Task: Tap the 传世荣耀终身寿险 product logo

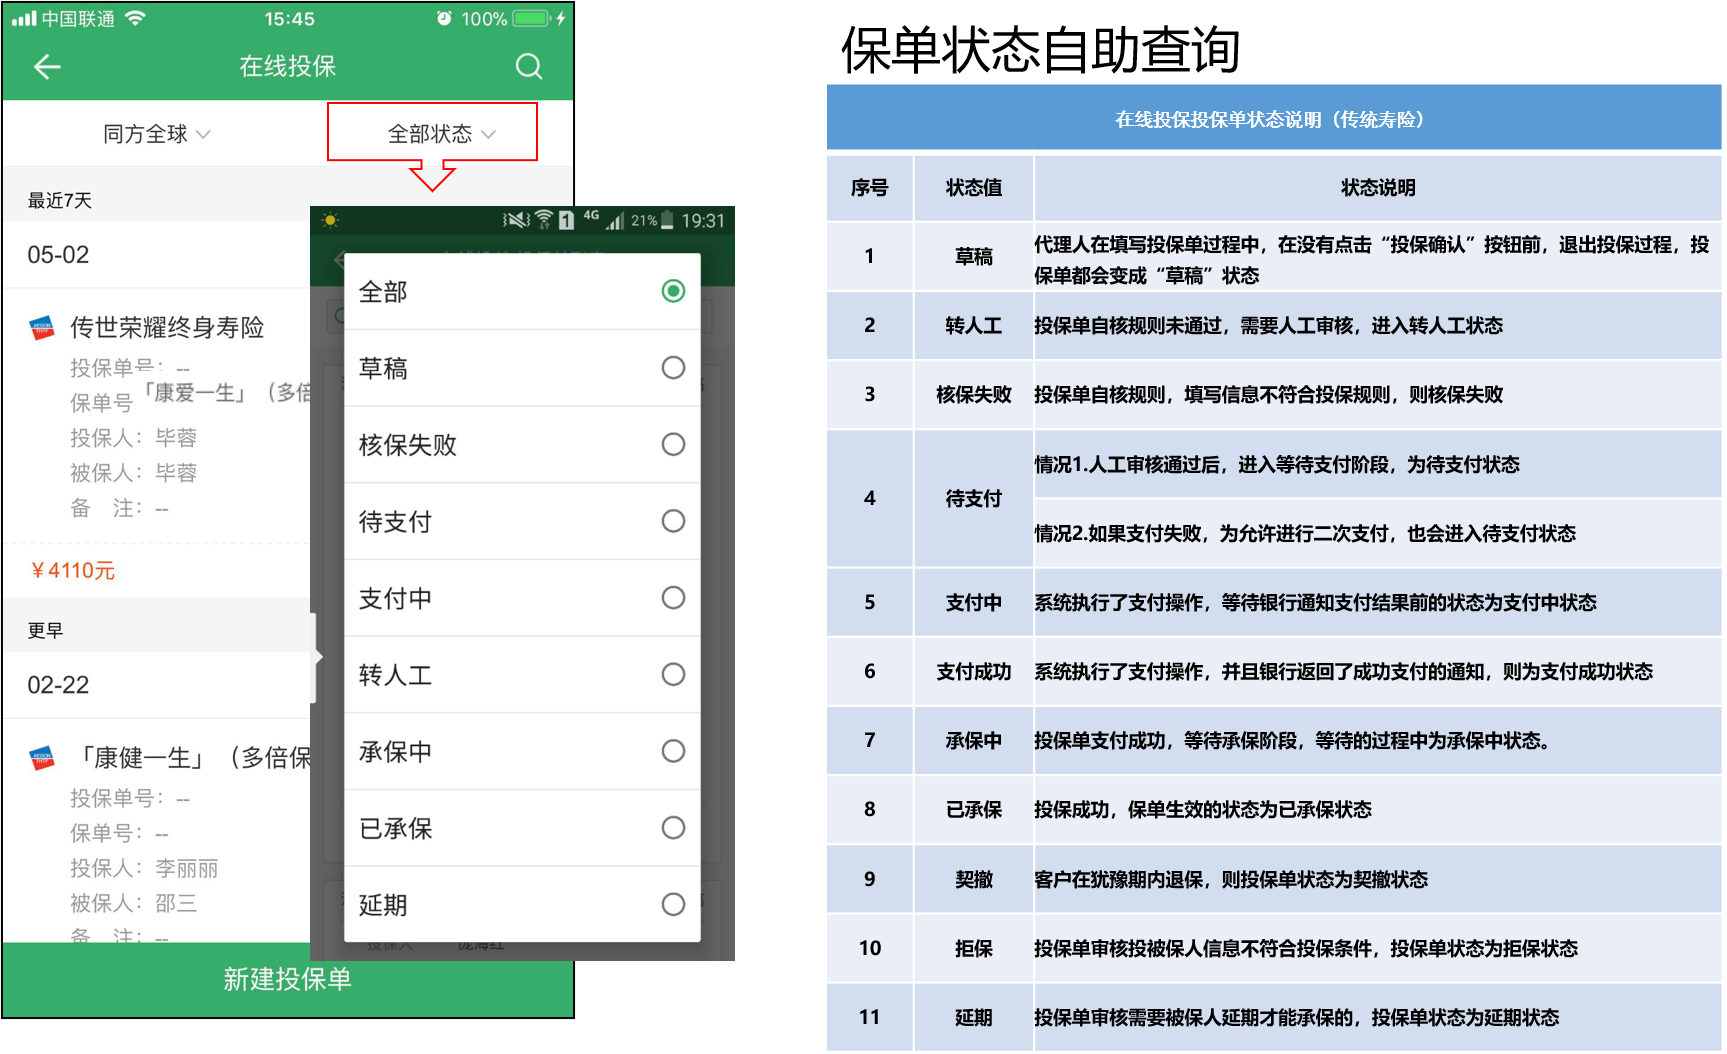Action: pyautogui.click(x=42, y=328)
